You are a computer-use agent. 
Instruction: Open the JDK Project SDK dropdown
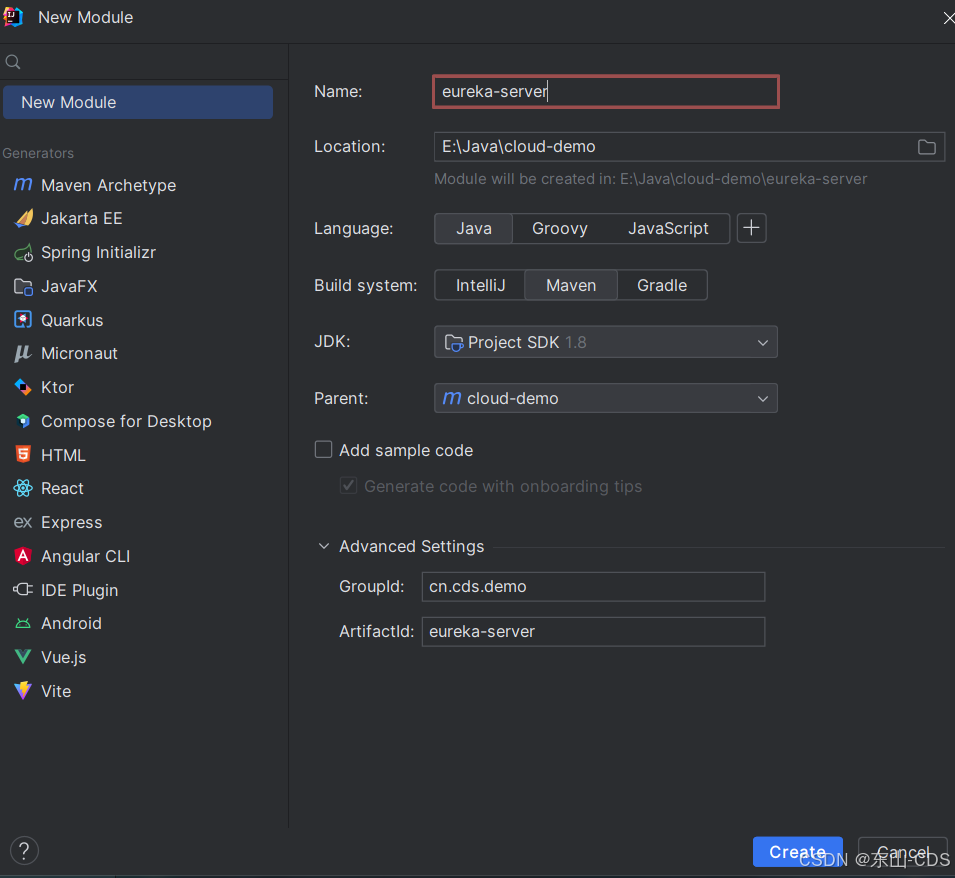pos(605,342)
